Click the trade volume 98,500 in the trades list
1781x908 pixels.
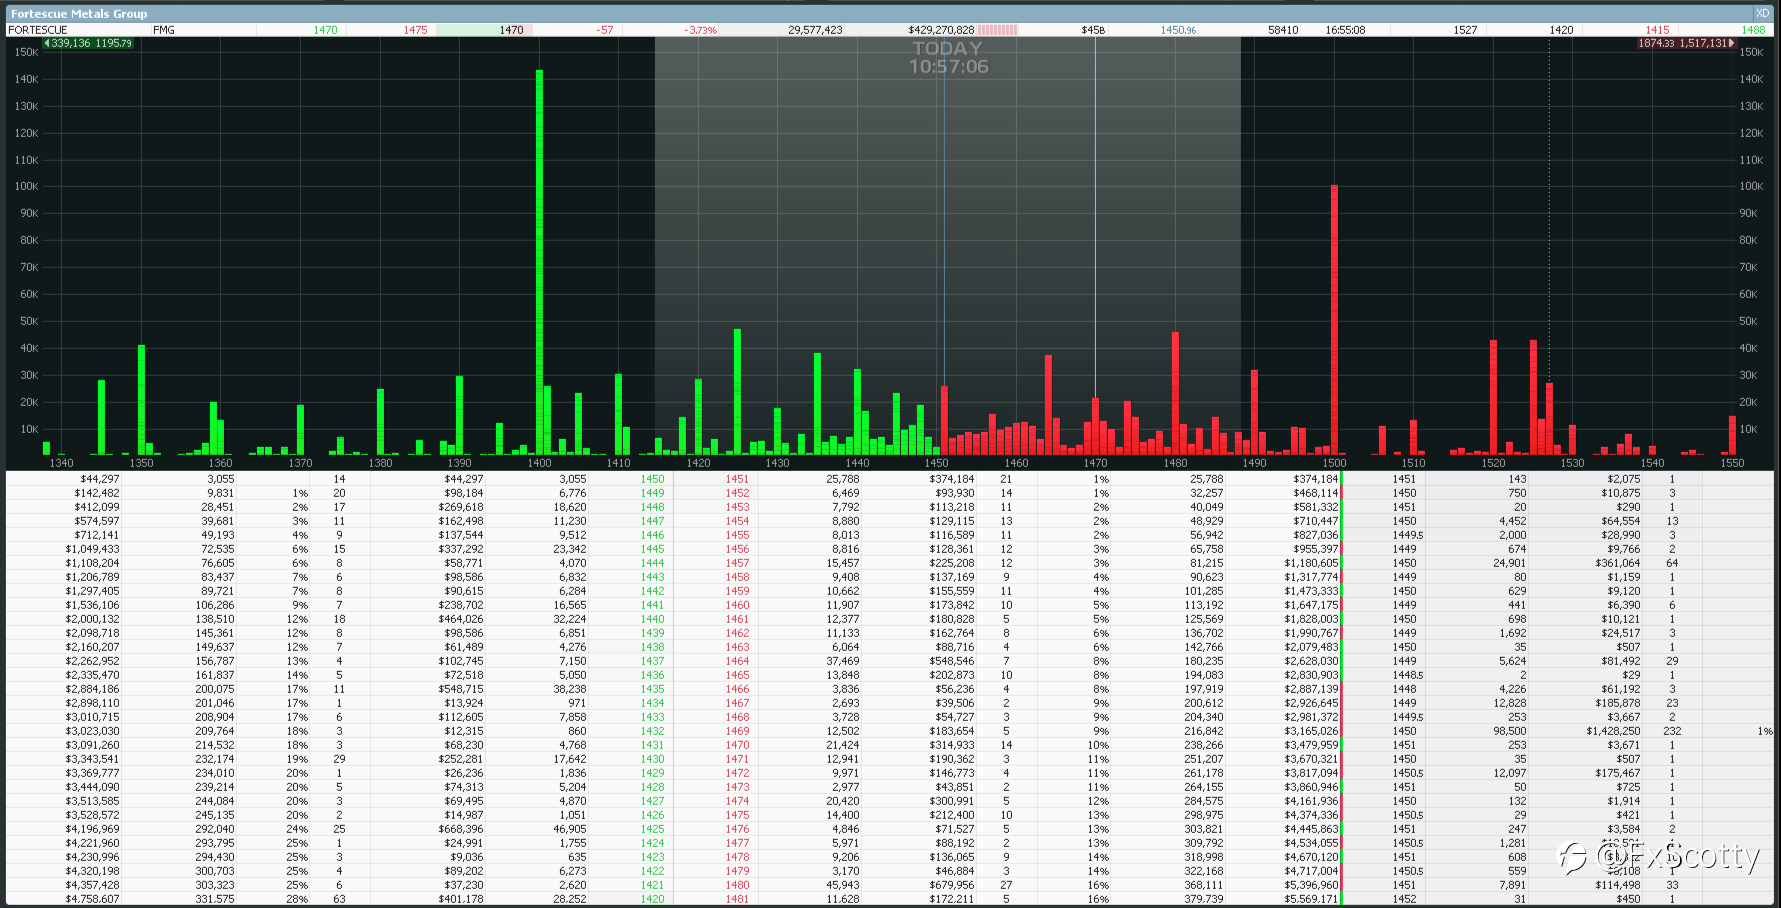tap(1510, 731)
